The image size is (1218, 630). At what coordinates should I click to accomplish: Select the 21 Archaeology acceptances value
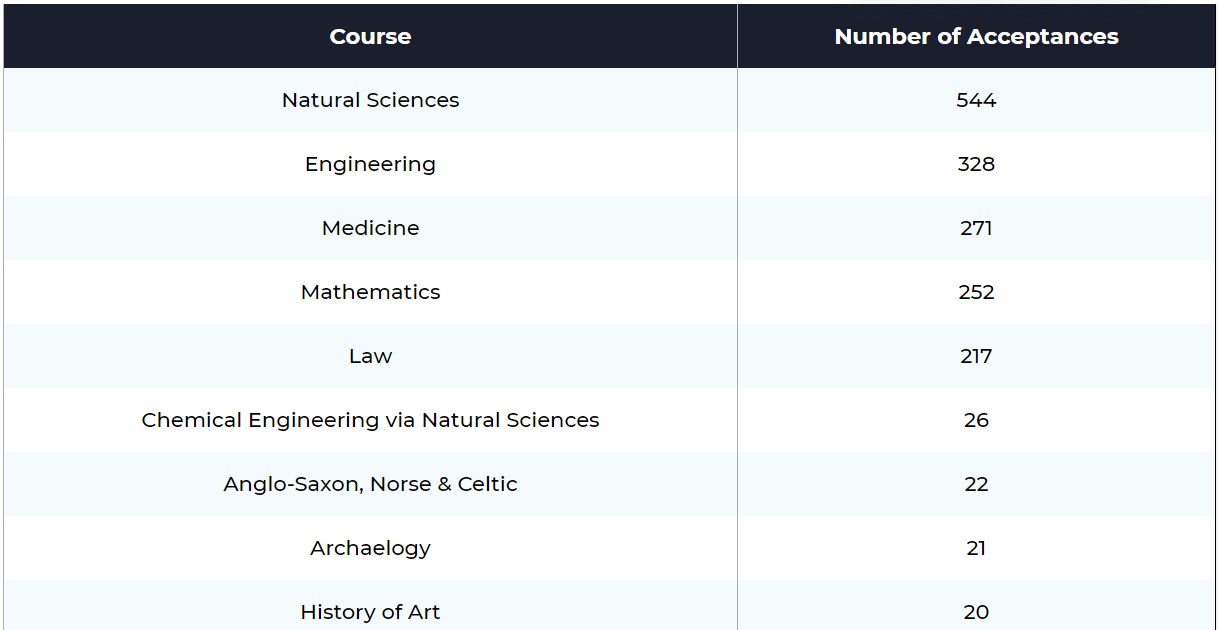pos(976,548)
